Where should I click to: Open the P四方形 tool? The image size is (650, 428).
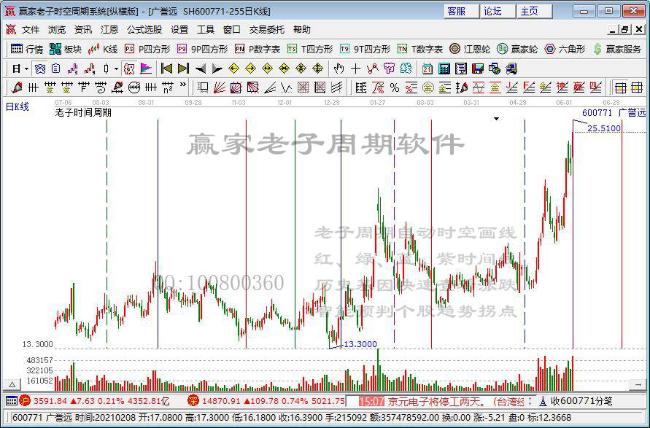click(x=147, y=49)
